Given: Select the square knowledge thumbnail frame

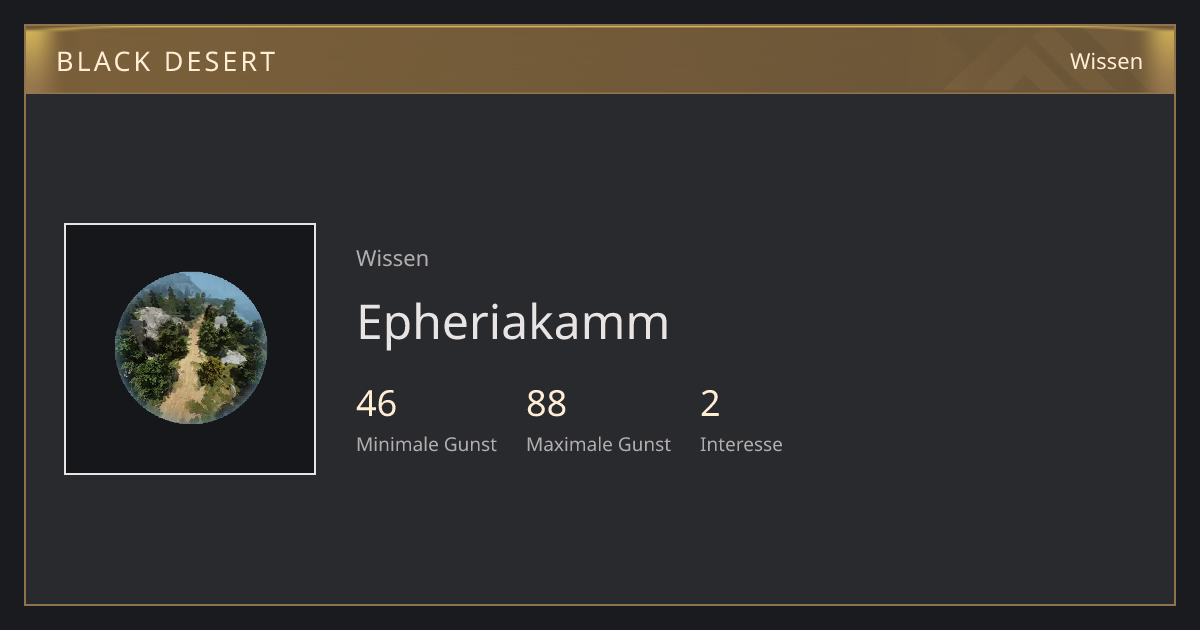Looking at the screenshot, I should tap(190, 349).
